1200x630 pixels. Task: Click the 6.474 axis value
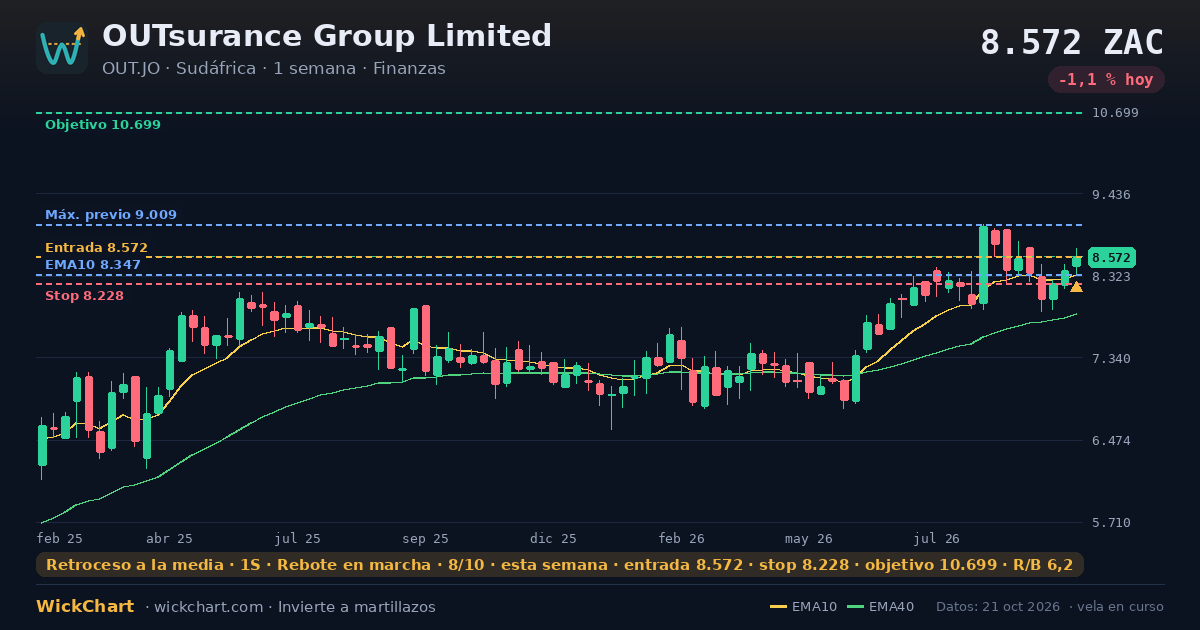pyautogui.click(x=1112, y=441)
